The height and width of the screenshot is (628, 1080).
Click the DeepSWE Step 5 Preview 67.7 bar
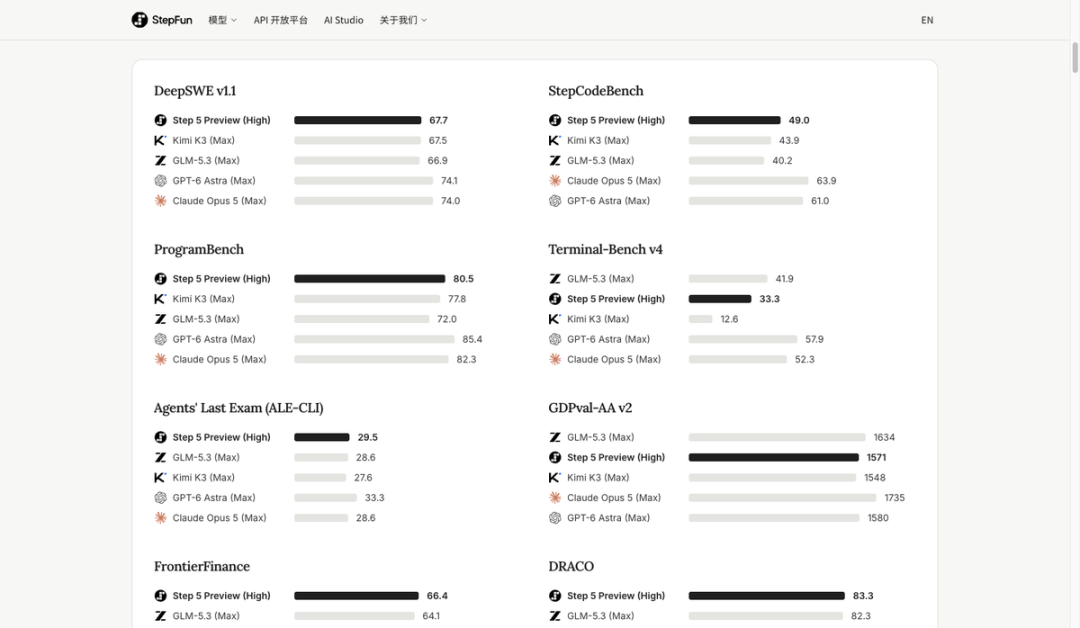pyautogui.click(x=357, y=120)
